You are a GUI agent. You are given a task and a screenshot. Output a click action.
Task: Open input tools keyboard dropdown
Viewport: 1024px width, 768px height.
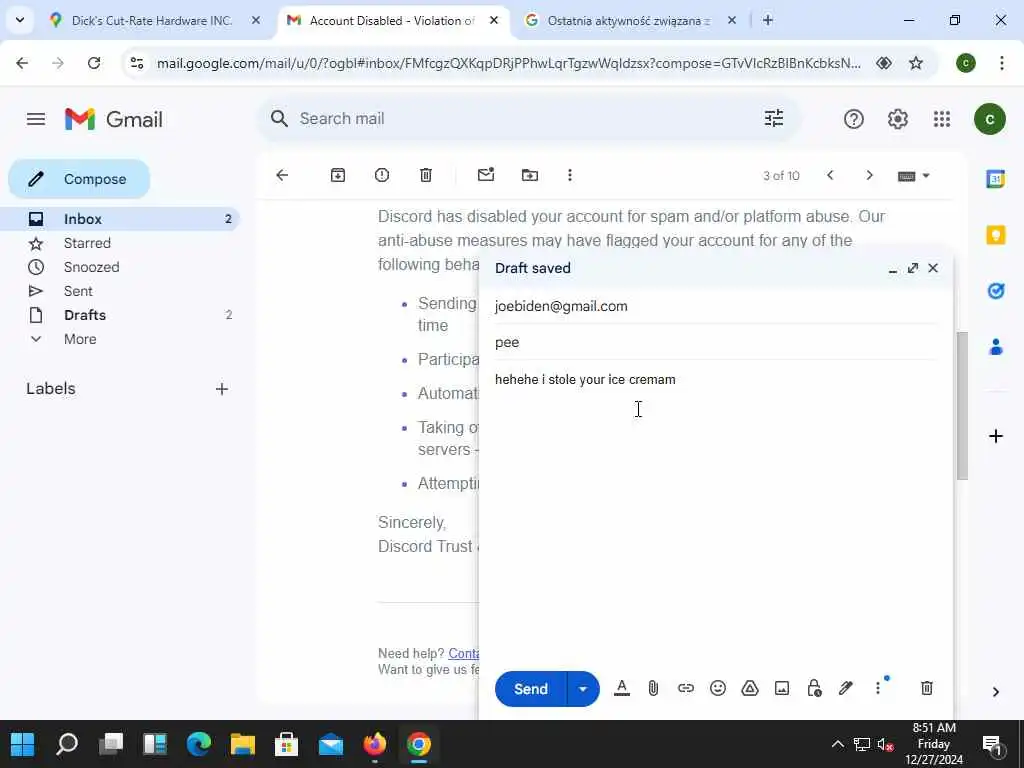(x=914, y=176)
